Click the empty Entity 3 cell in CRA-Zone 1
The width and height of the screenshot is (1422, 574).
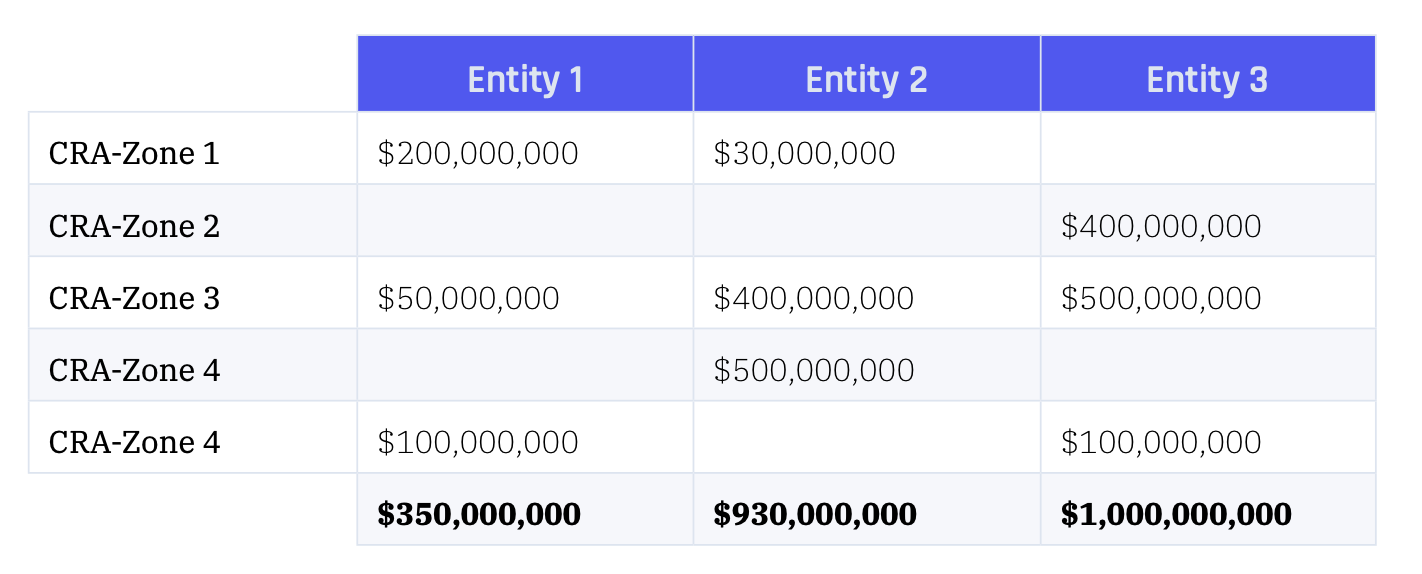[x=1208, y=148]
